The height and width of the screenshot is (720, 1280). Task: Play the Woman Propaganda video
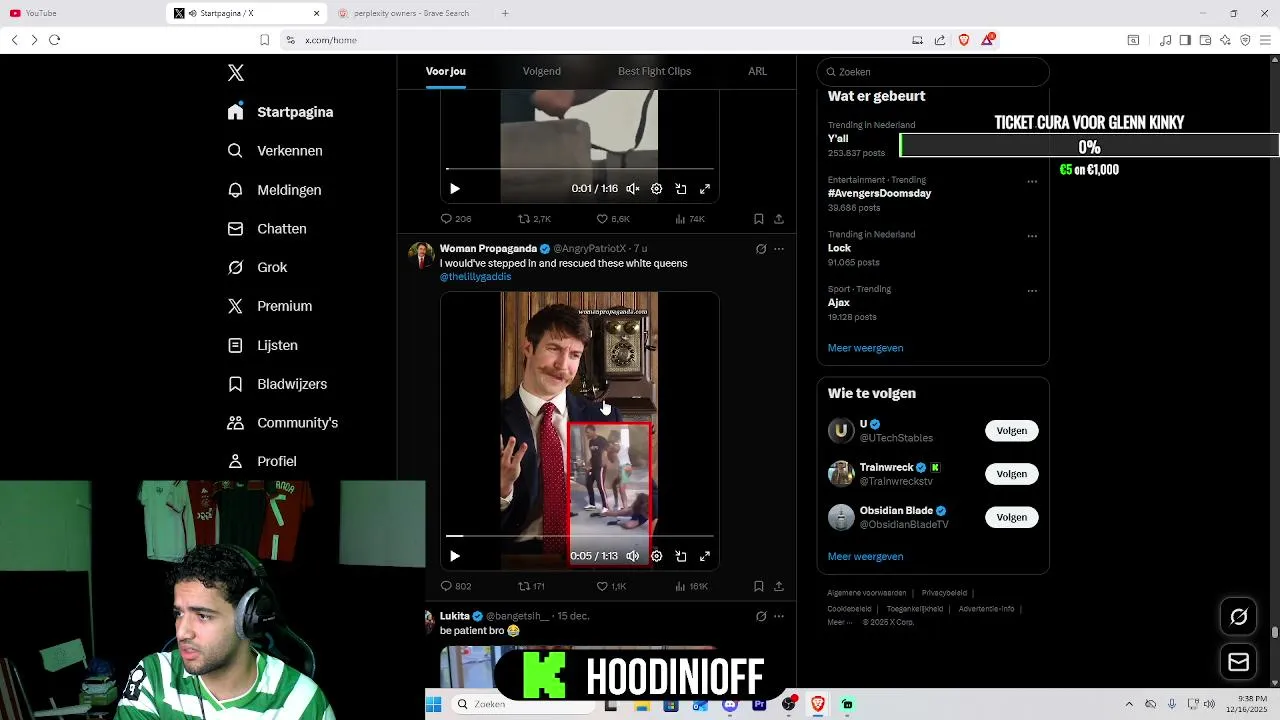(x=455, y=556)
